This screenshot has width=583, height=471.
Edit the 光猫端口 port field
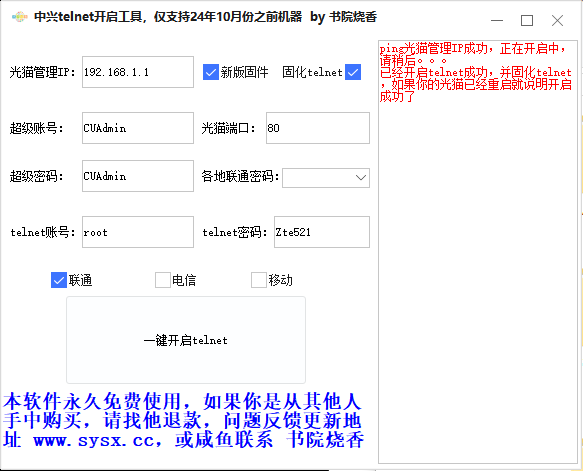pos(318,128)
